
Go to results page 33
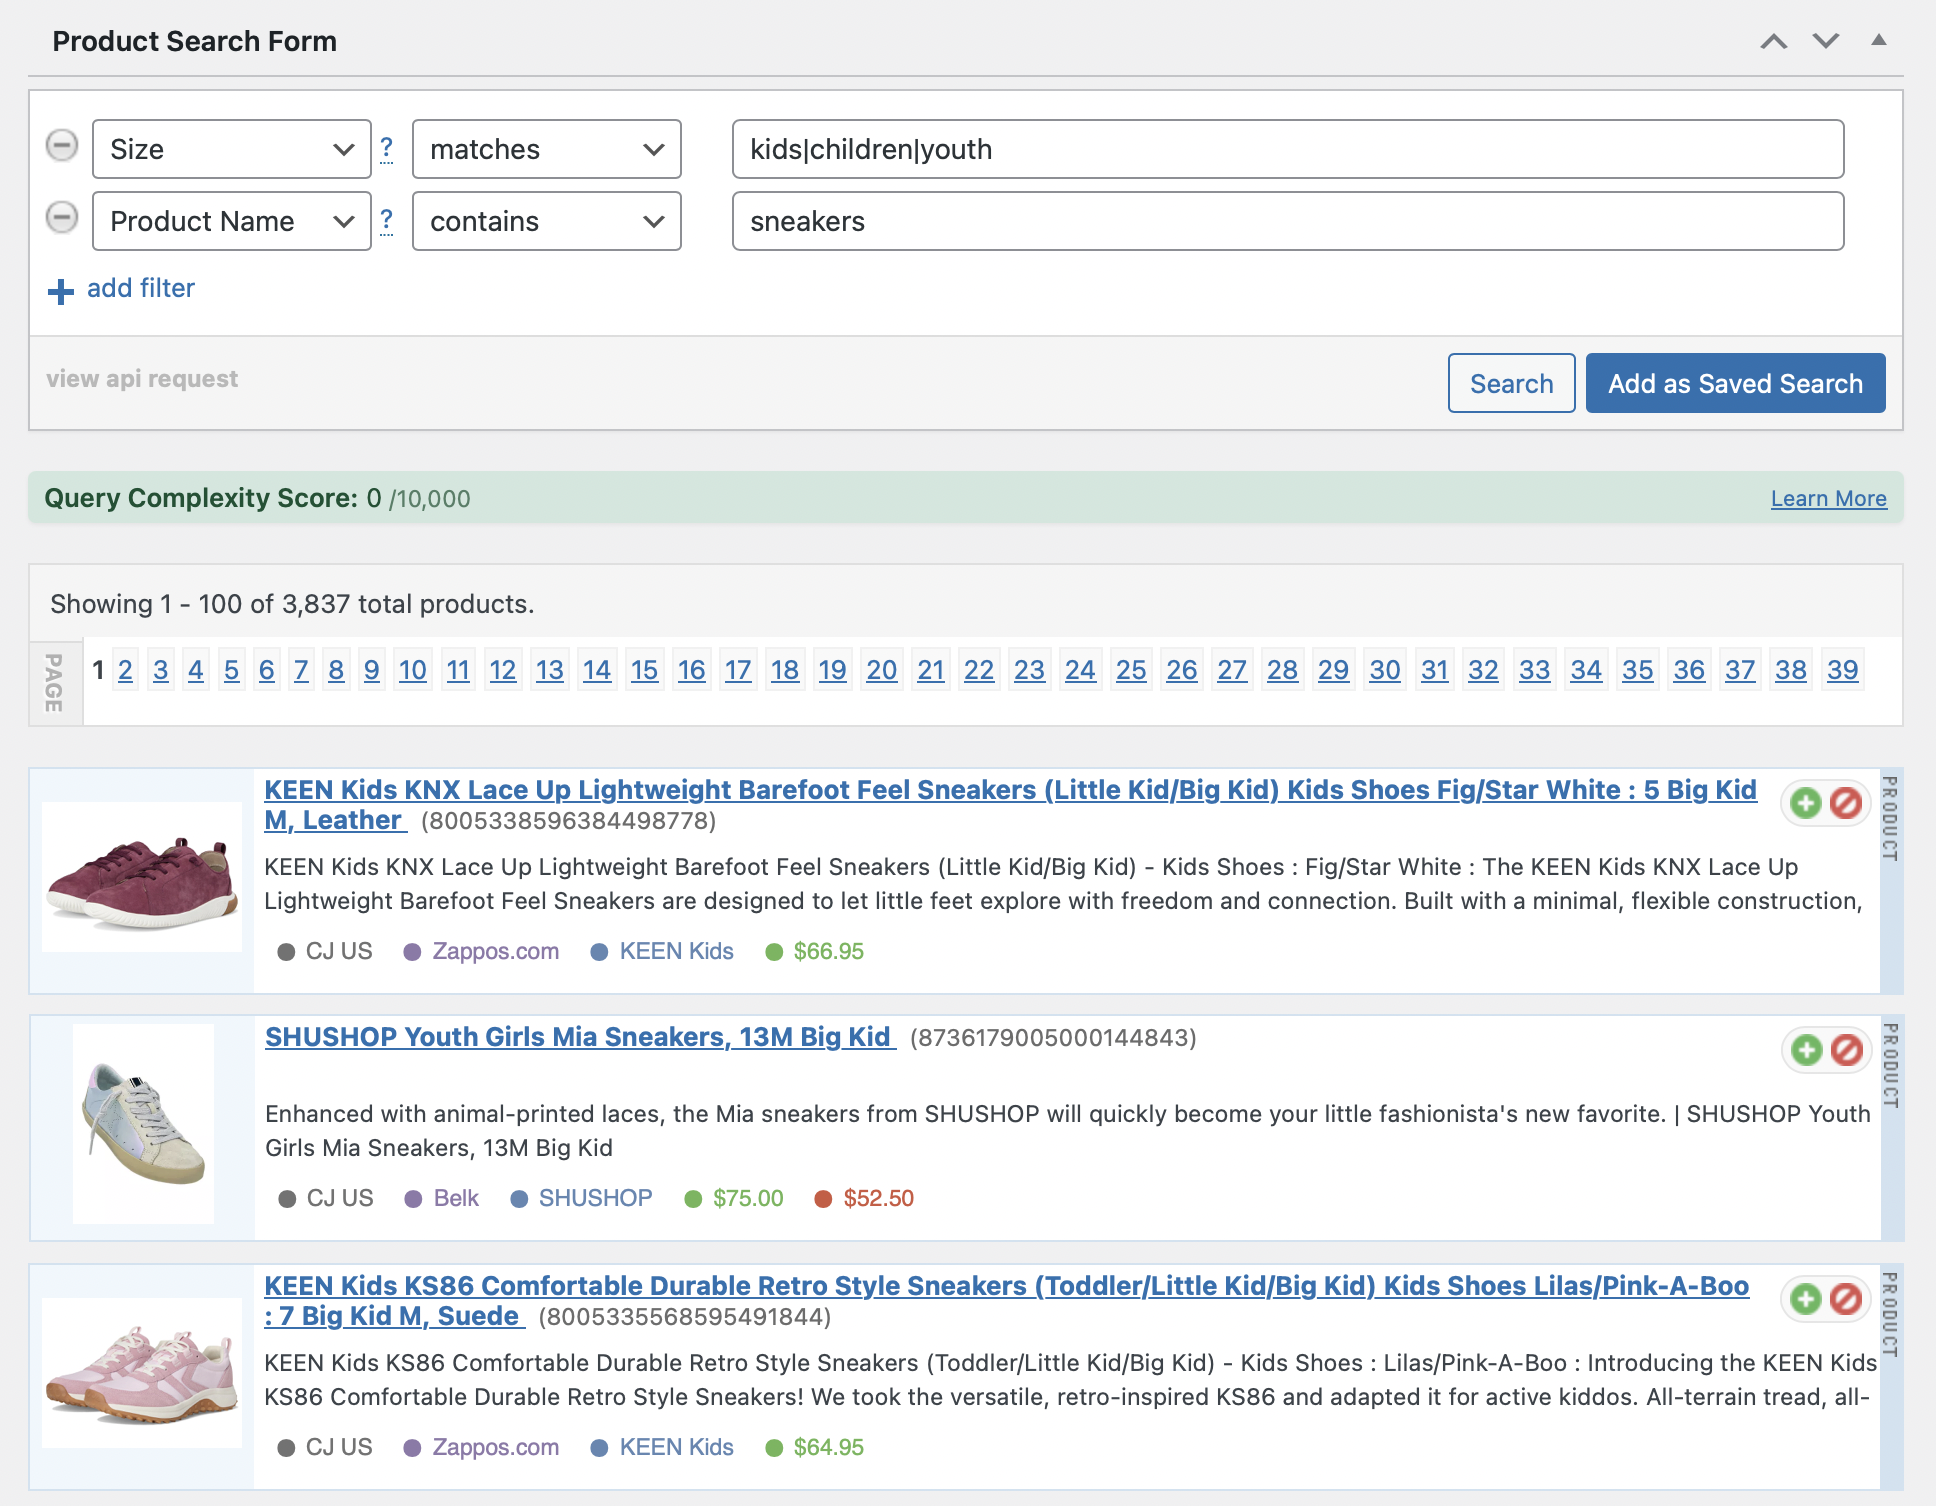coord(1535,670)
